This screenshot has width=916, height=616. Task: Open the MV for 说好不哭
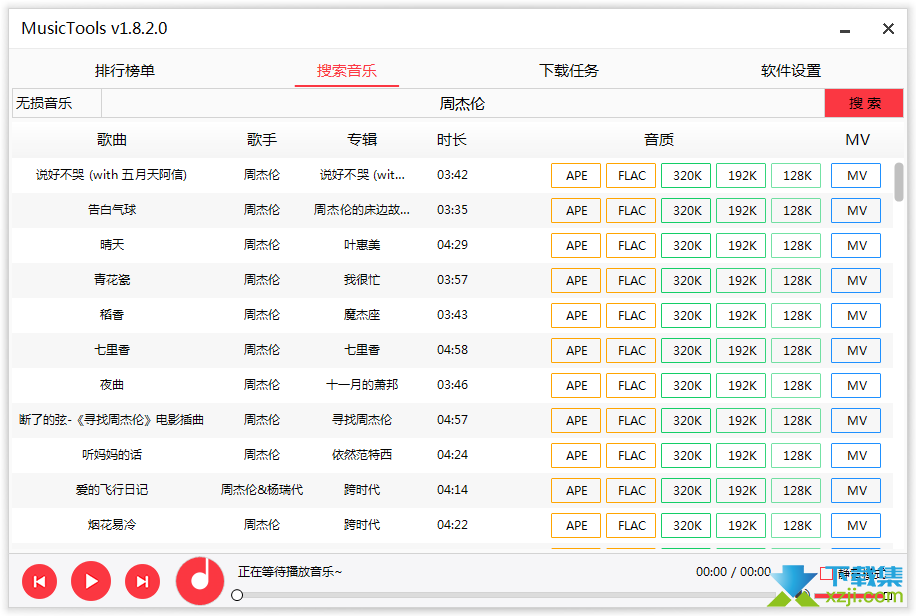pyautogui.click(x=856, y=175)
